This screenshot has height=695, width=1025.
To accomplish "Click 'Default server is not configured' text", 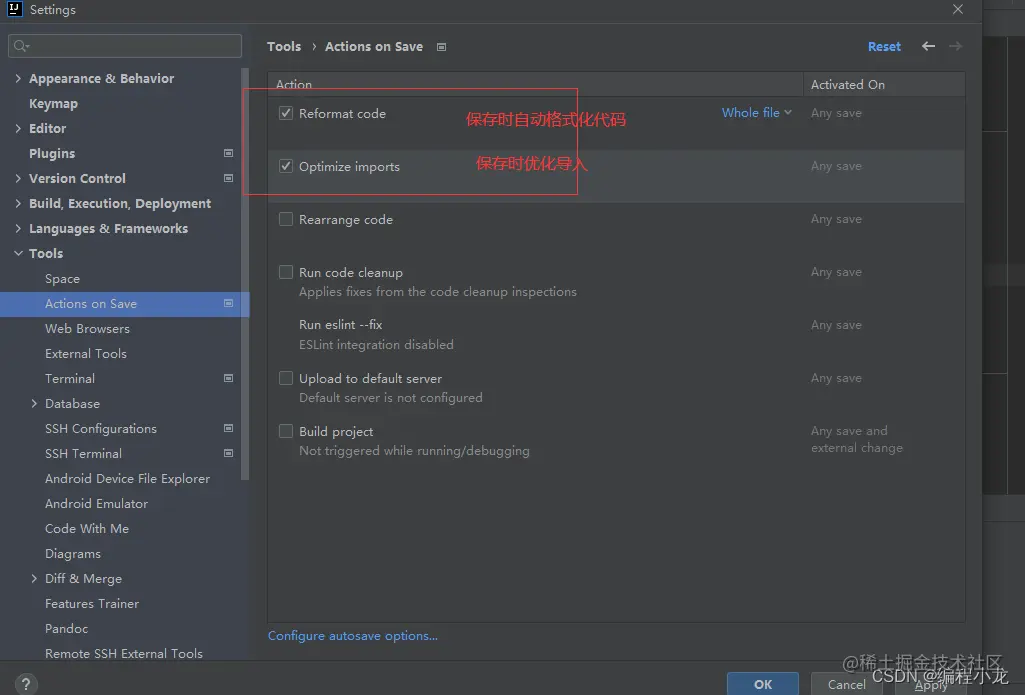I will click(x=390, y=398).
